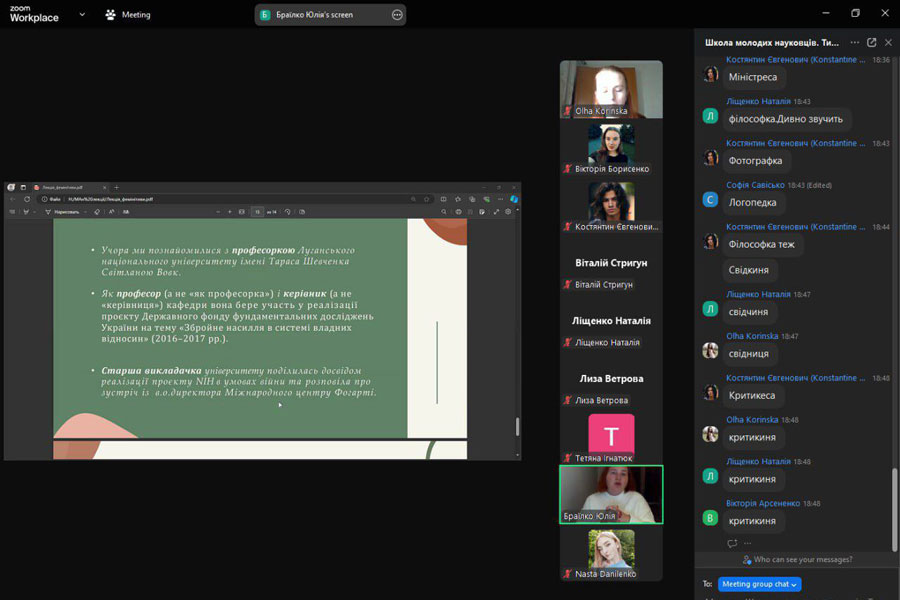900x600 pixels.
Task: Open screen share options ellipsis menu
Action: coord(397,15)
